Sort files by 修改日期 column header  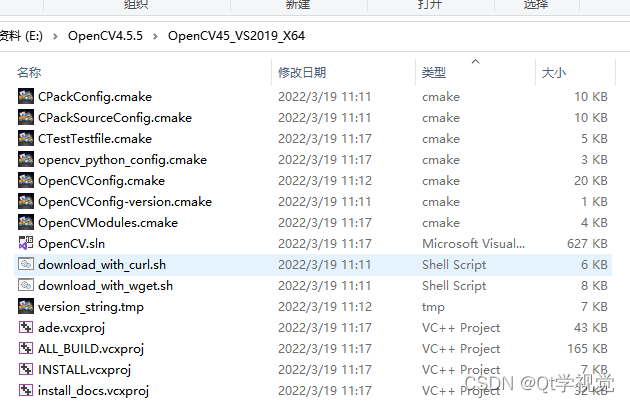pyautogui.click(x=302, y=73)
